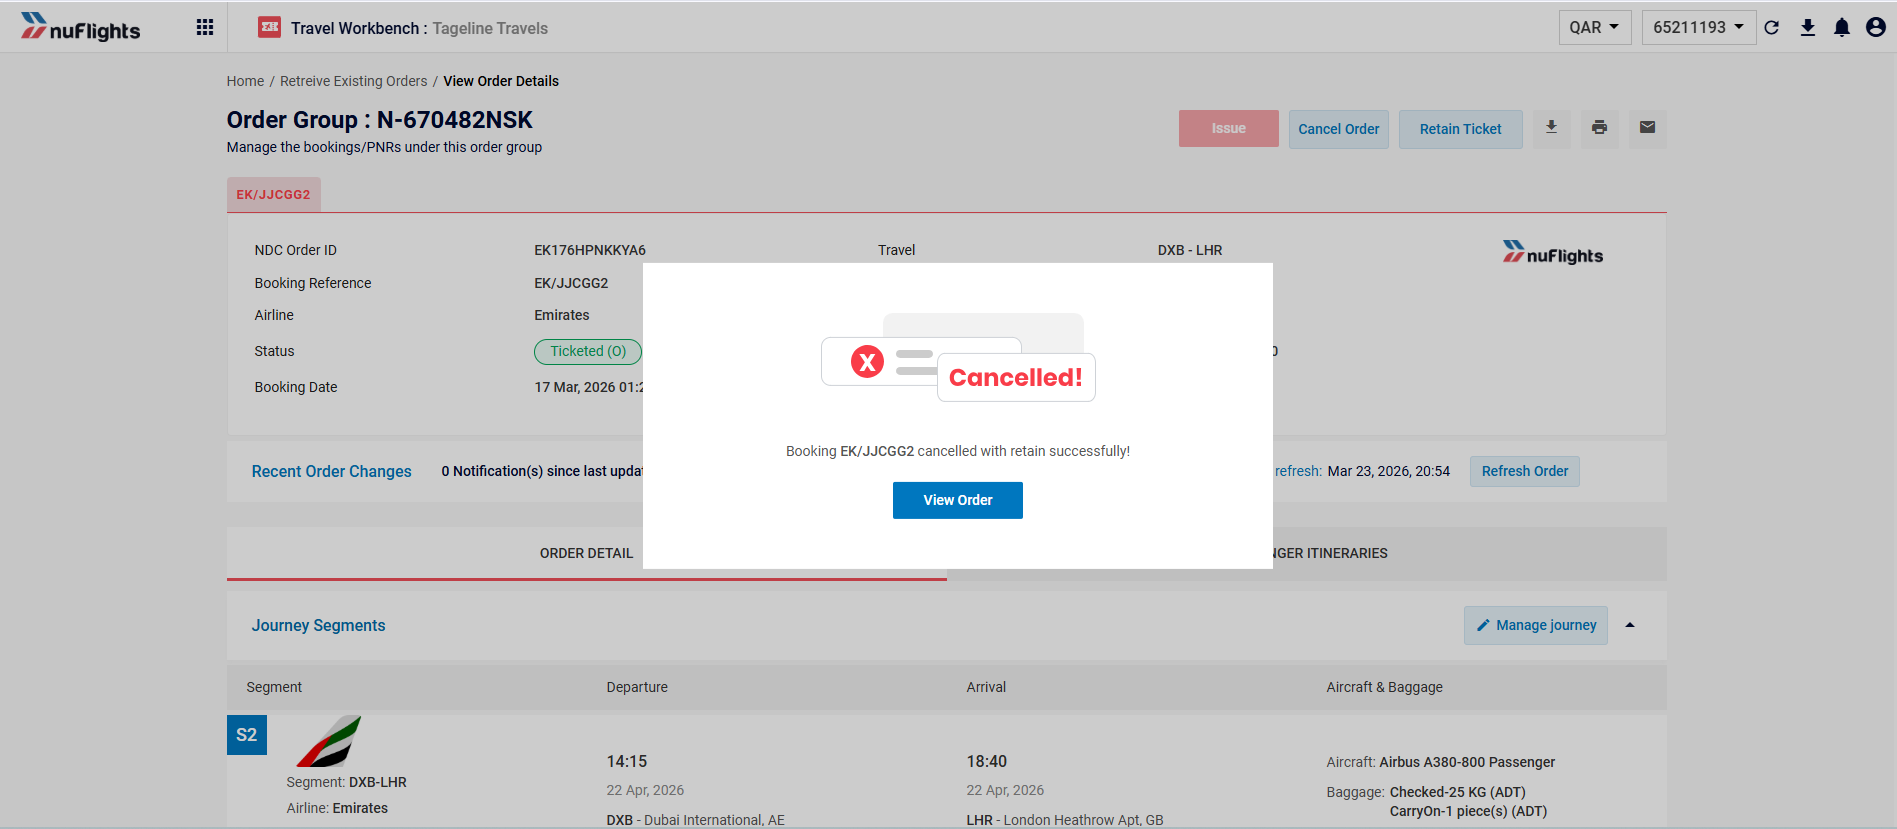
Task: Click the Recent Order Changes heading
Action: 331,471
